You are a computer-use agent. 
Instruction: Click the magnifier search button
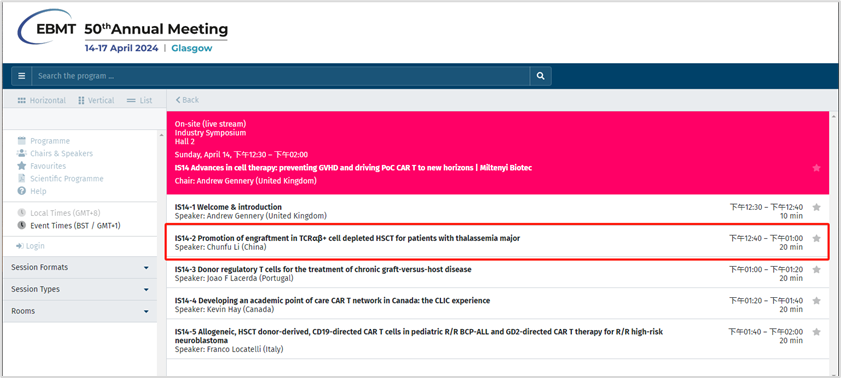(541, 76)
